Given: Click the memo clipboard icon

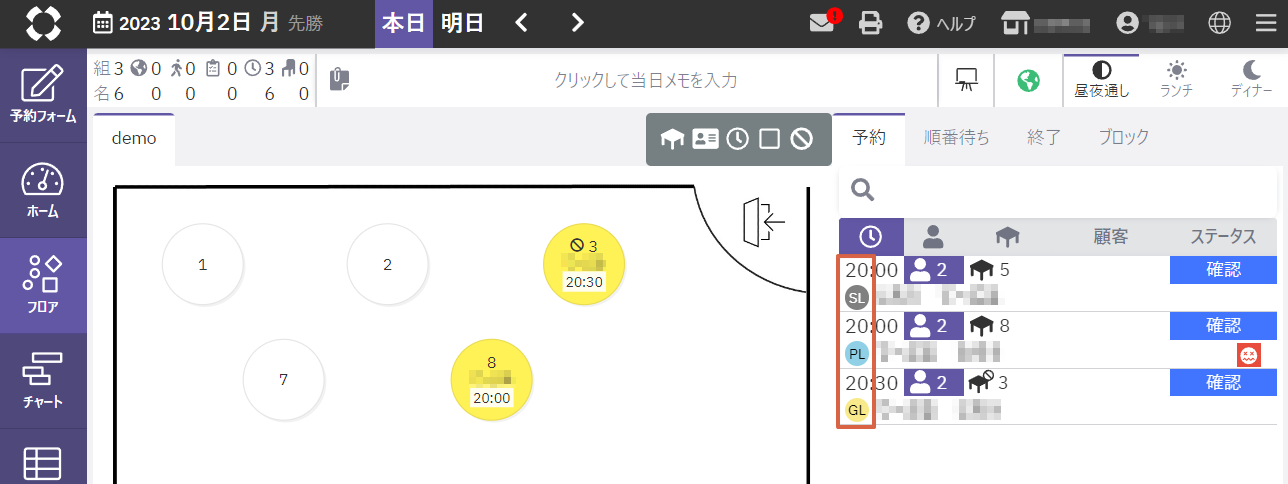Looking at the screenshot, I should click(x=339, y=80).
